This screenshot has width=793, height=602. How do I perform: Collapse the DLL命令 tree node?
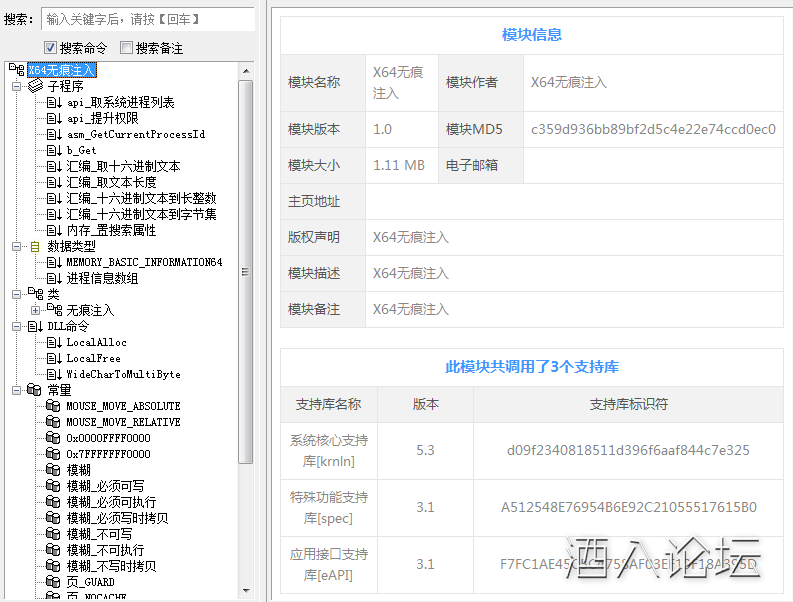click(x=16, y=326)
